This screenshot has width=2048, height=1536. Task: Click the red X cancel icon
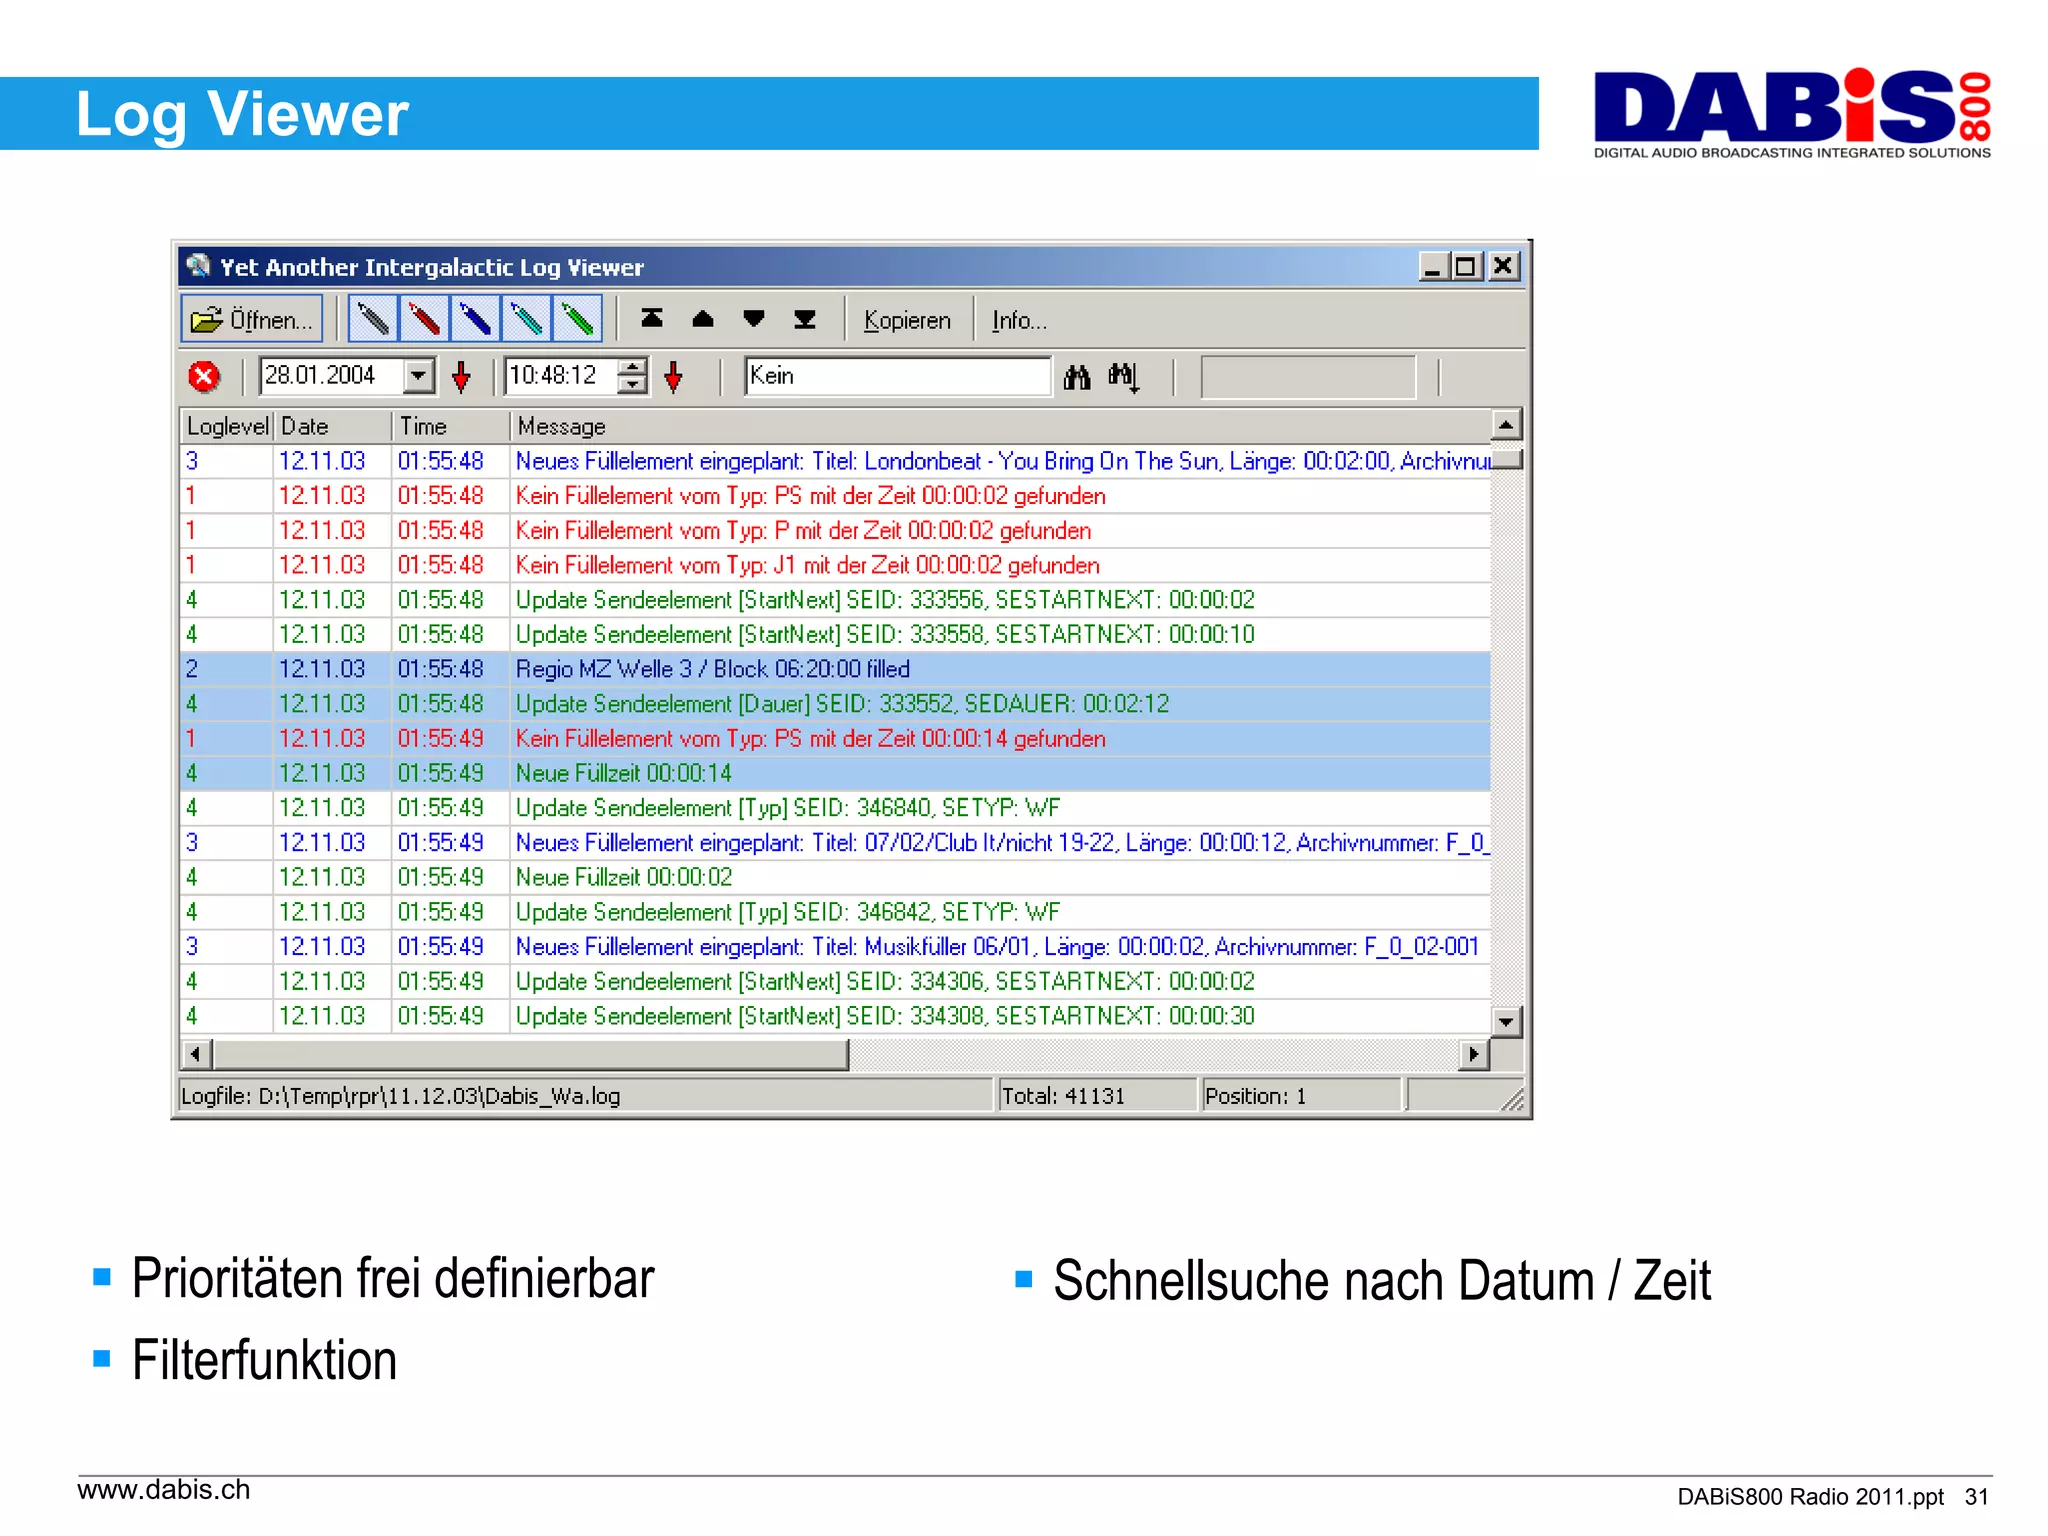pos(204,377)
